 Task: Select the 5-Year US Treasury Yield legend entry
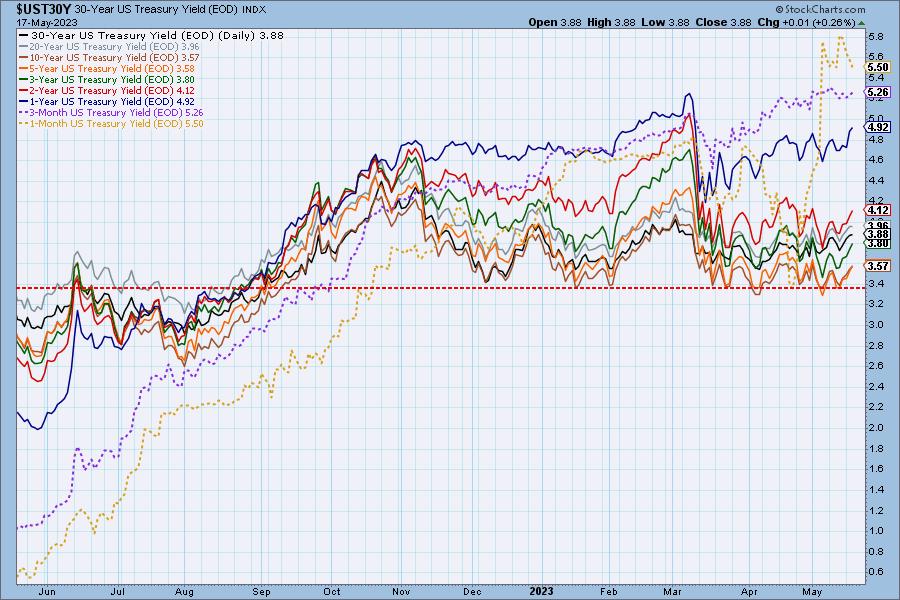coord(107,68)
